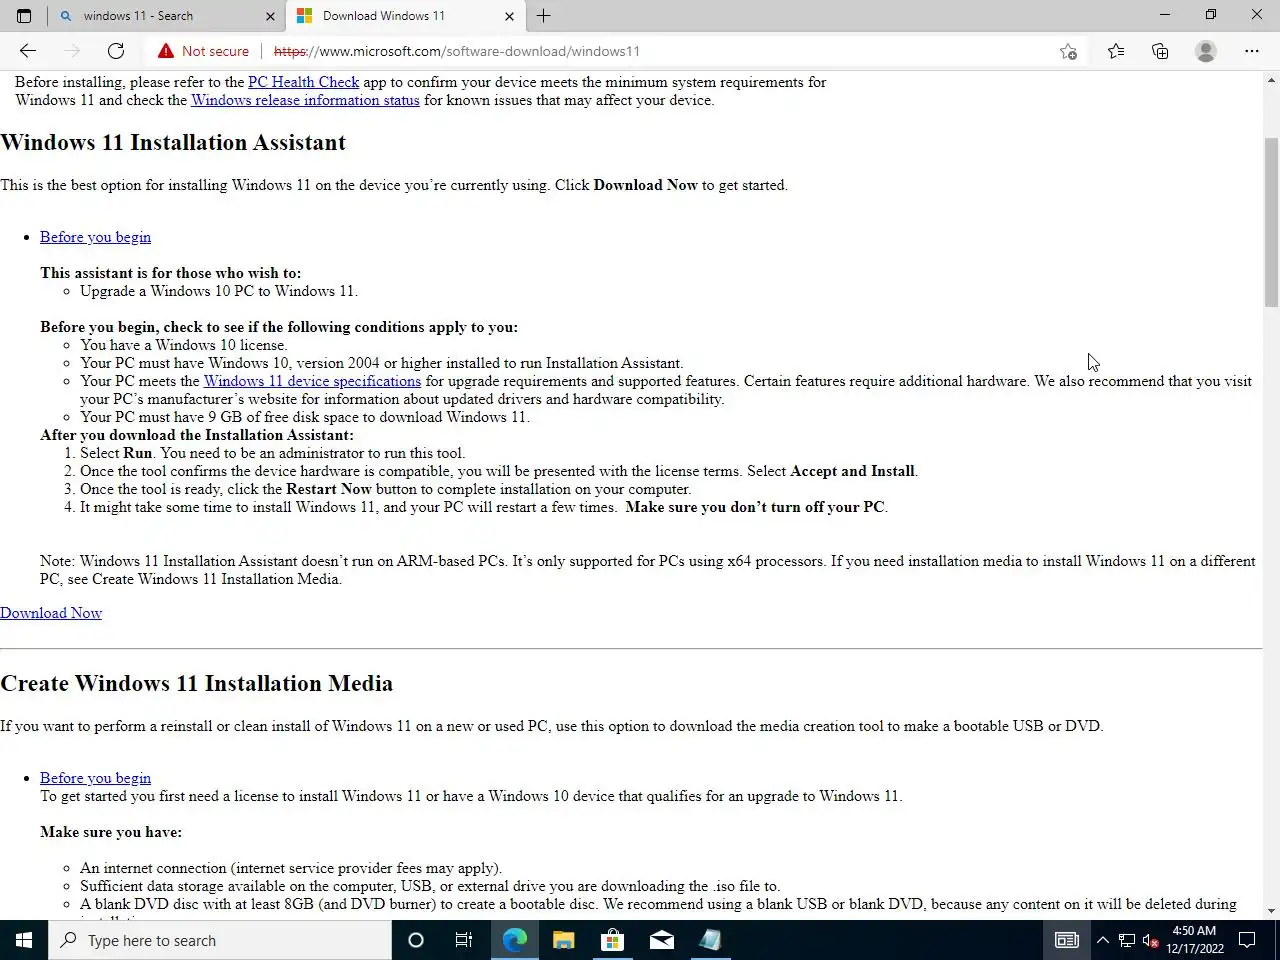Click 'You have a Windows 10 license.' text
Screen dimensions: 1280x960
[x=184, y=345]
